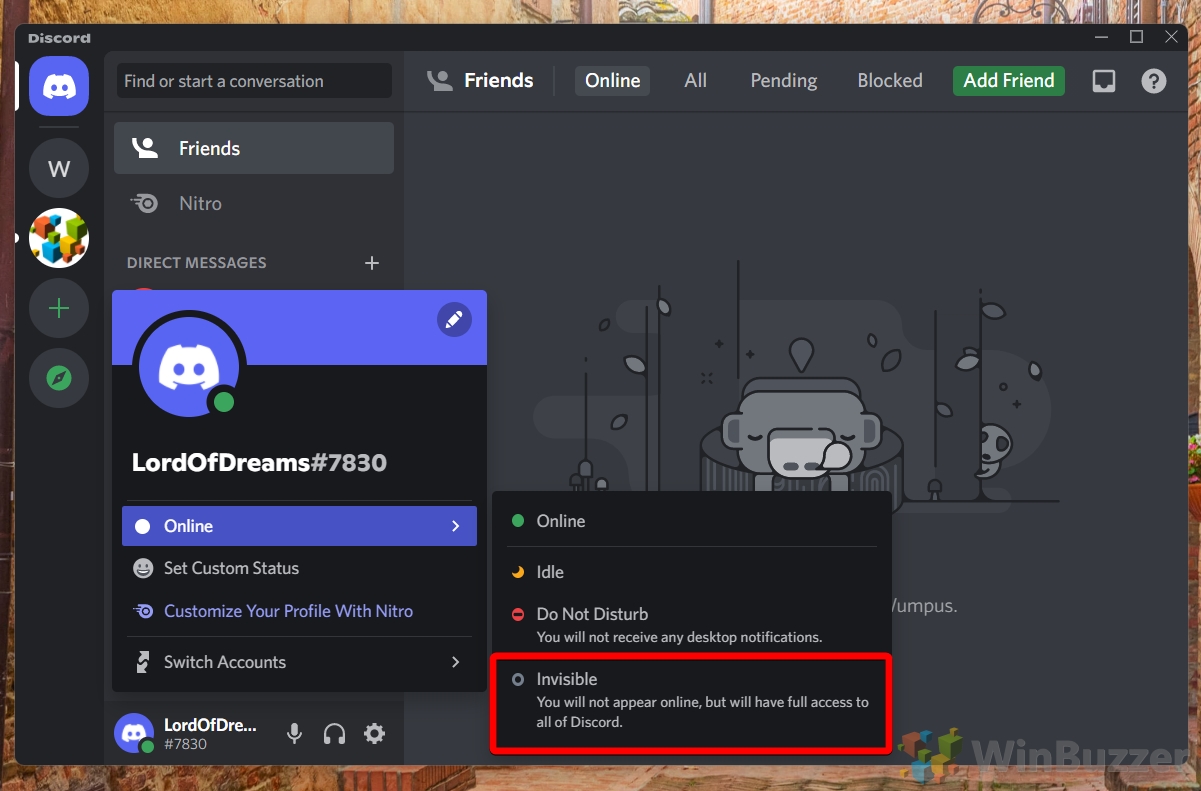Open Set Custom Status
Image resolution: width=1201 pixels, height=791 pixels.
click(299, 568)
